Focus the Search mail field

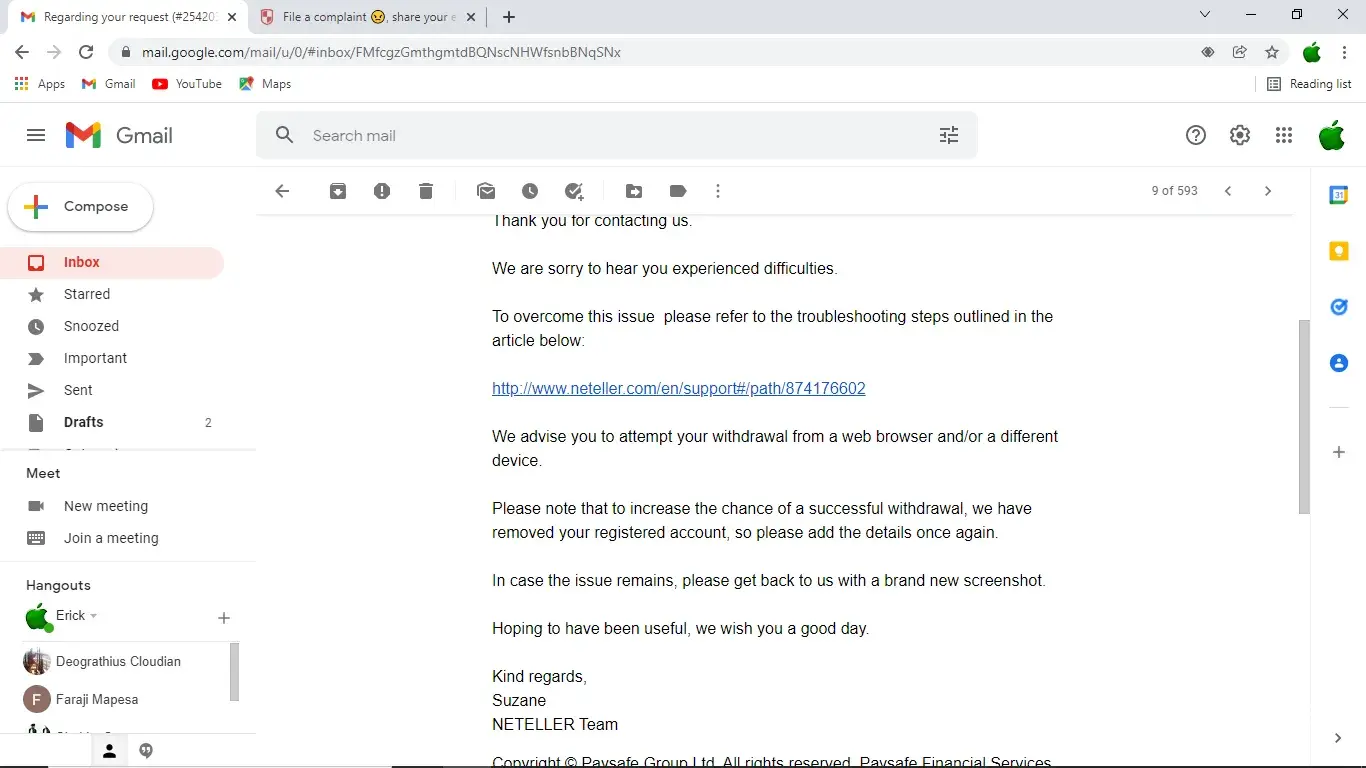coord(600,135)
